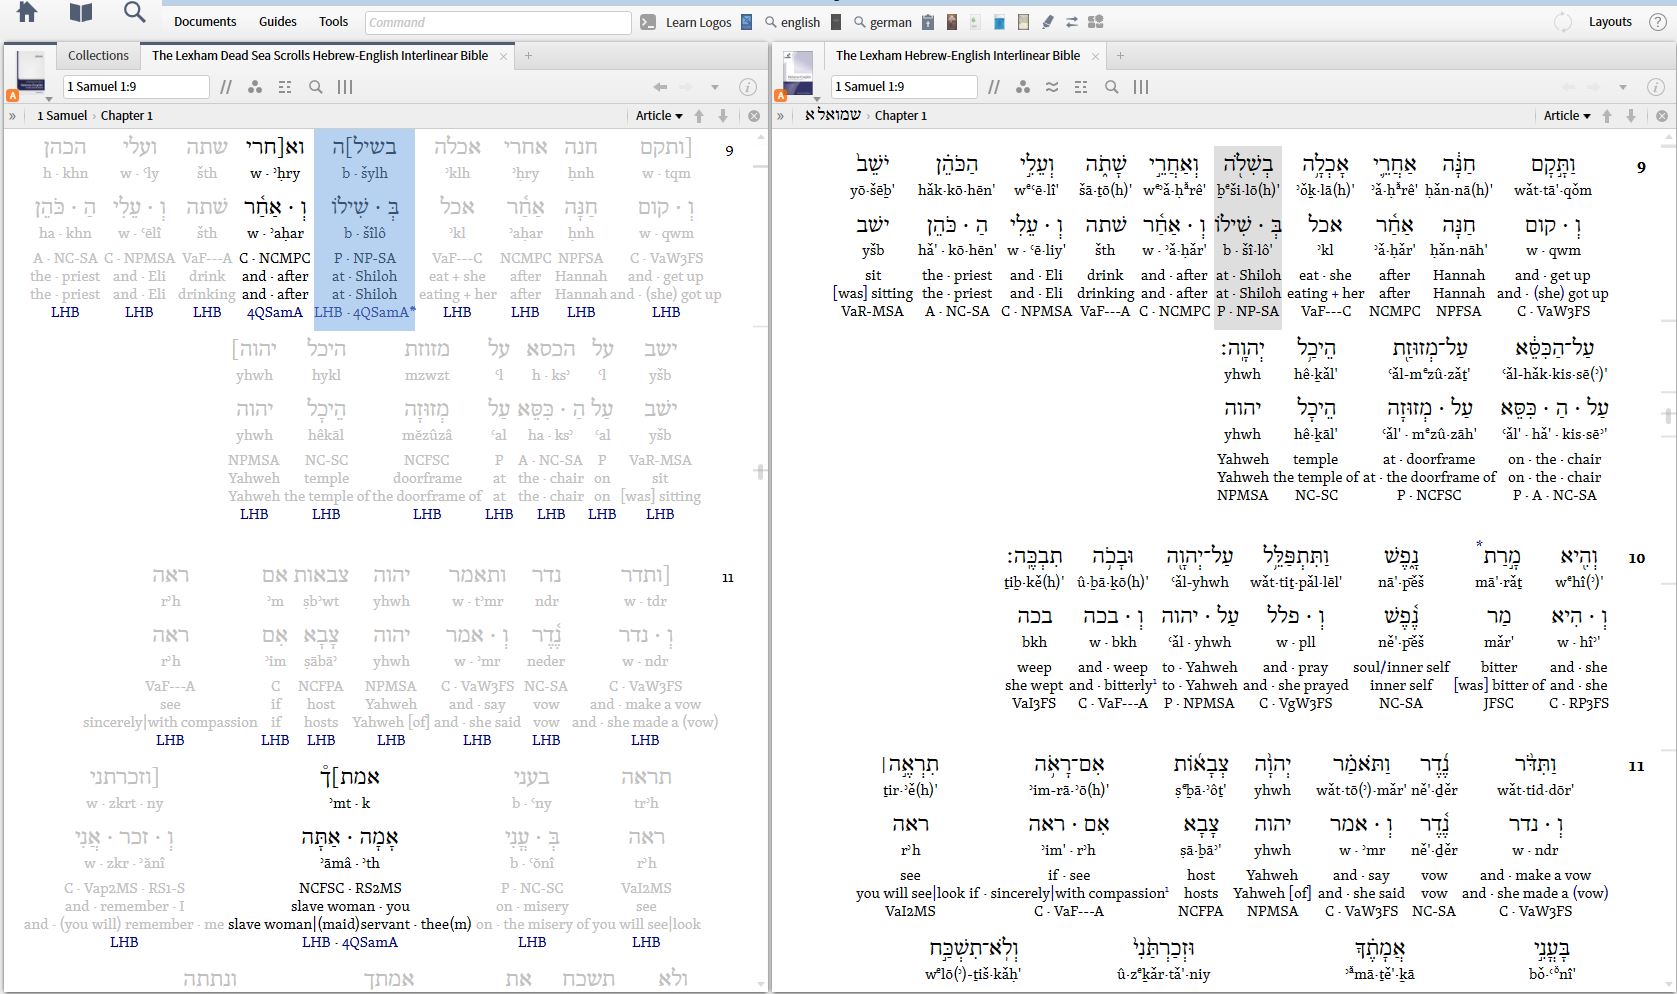The image size is (1677, 994).
Task: Open the Tools menu
Action: tap(333, 21)
